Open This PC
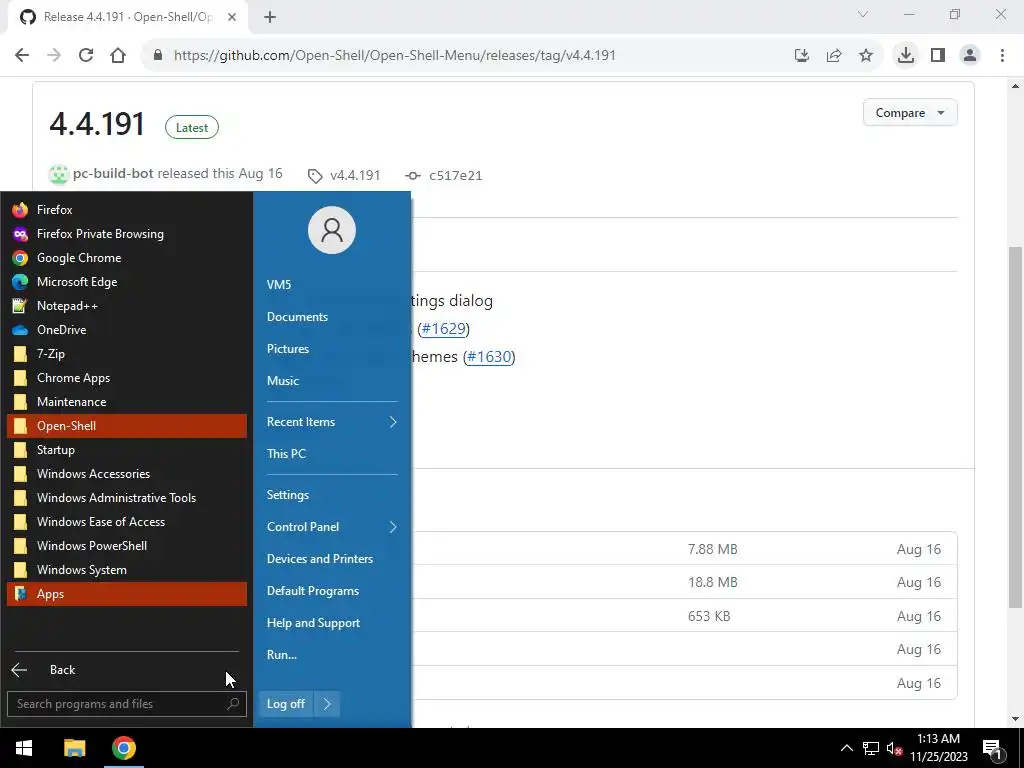Screen dimensions: 1024x768 (x=332, y=454)
